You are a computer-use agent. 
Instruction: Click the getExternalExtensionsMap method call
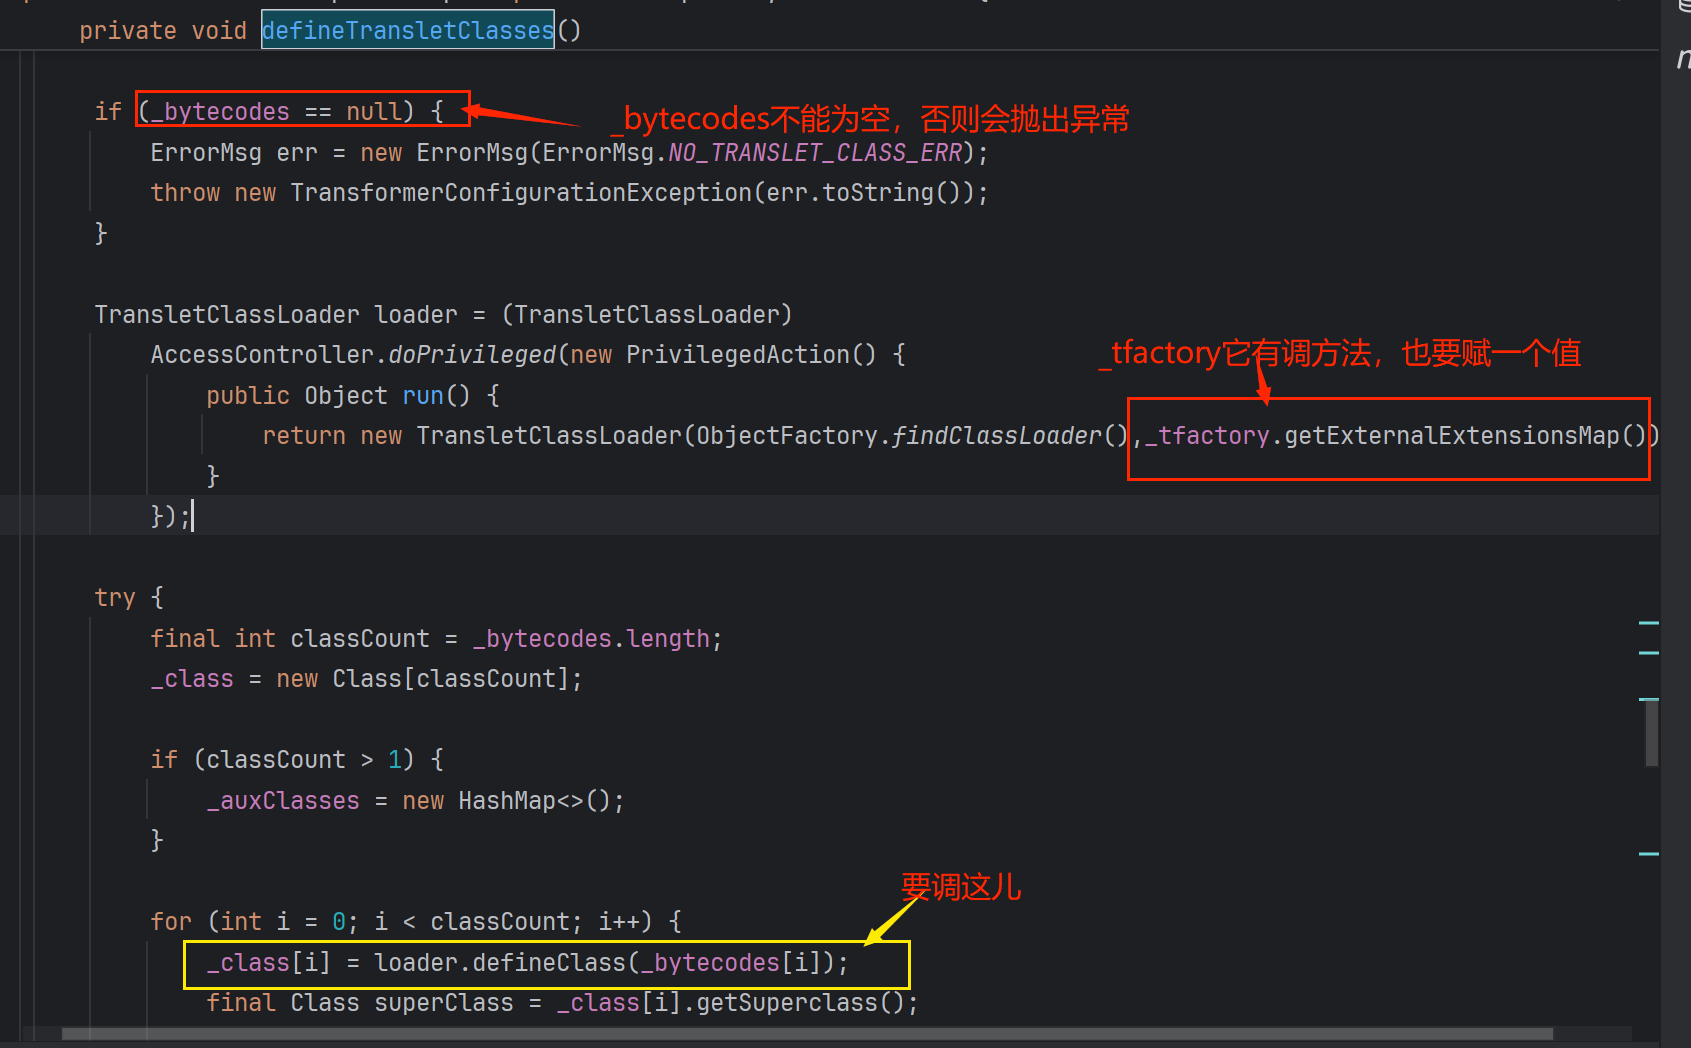1452,436
